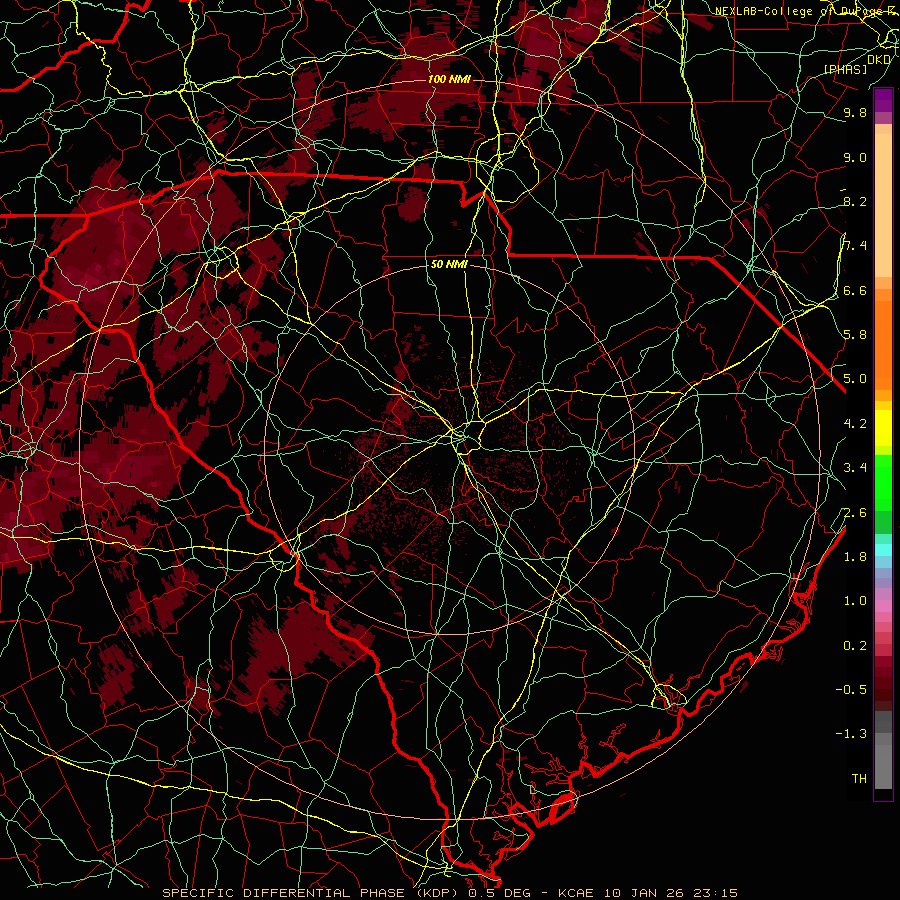The width and height of the screenshot is (900, 900).
Task: Click the bright green band of the color scale
Action: pyautogui.click(x=883, y=483)
